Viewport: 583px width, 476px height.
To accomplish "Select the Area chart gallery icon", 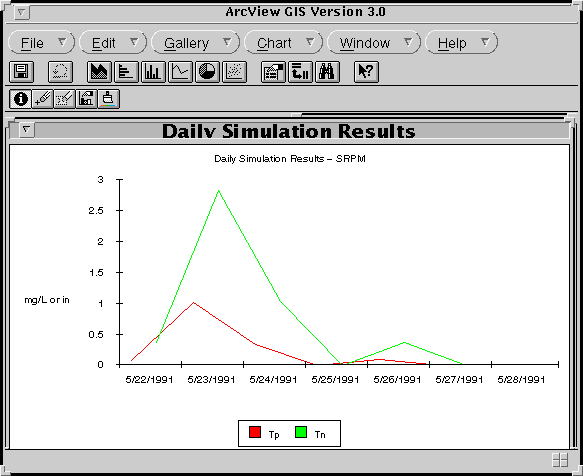I will (99, 71).
